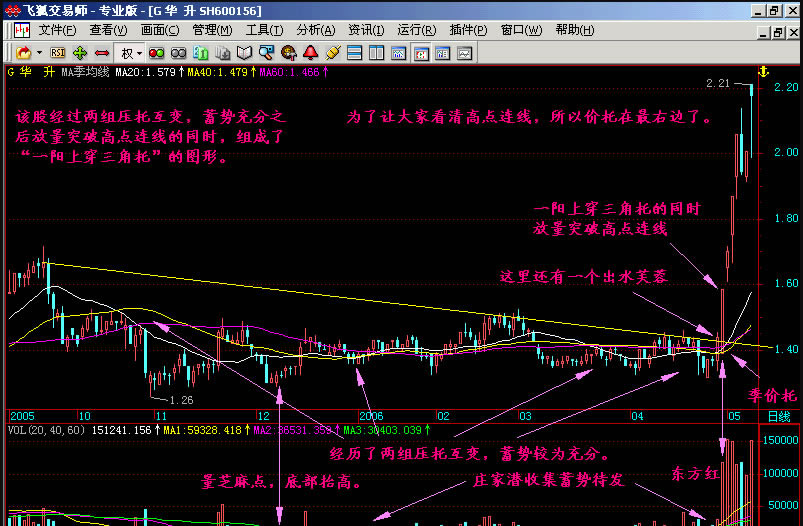This screenshot has width=803, height=526.
Task: Open the 文件(F) menu
Action: (57, 30)
